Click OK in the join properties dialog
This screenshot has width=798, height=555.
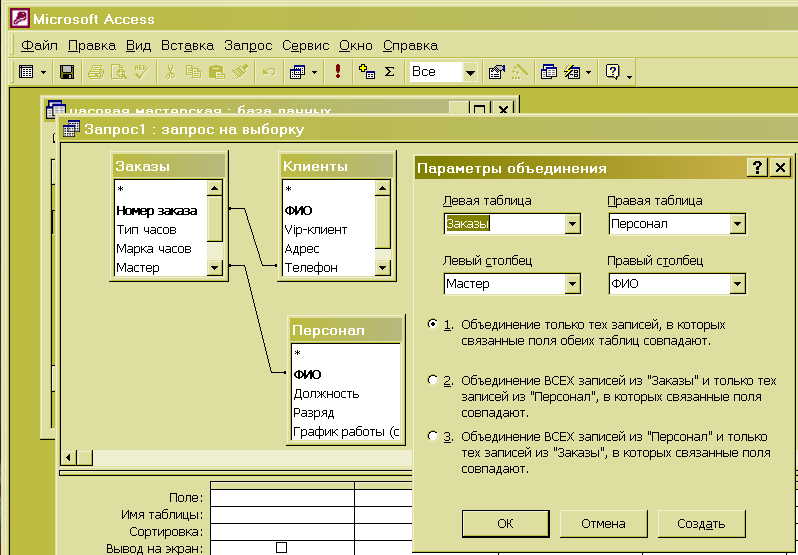pyautogui.click(x=505, y=523)
